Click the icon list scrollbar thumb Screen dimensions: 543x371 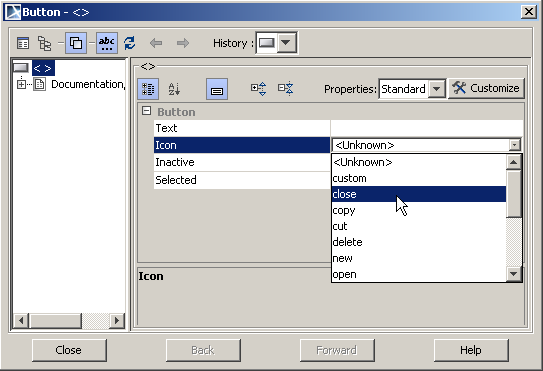click(x=514, y=194)
